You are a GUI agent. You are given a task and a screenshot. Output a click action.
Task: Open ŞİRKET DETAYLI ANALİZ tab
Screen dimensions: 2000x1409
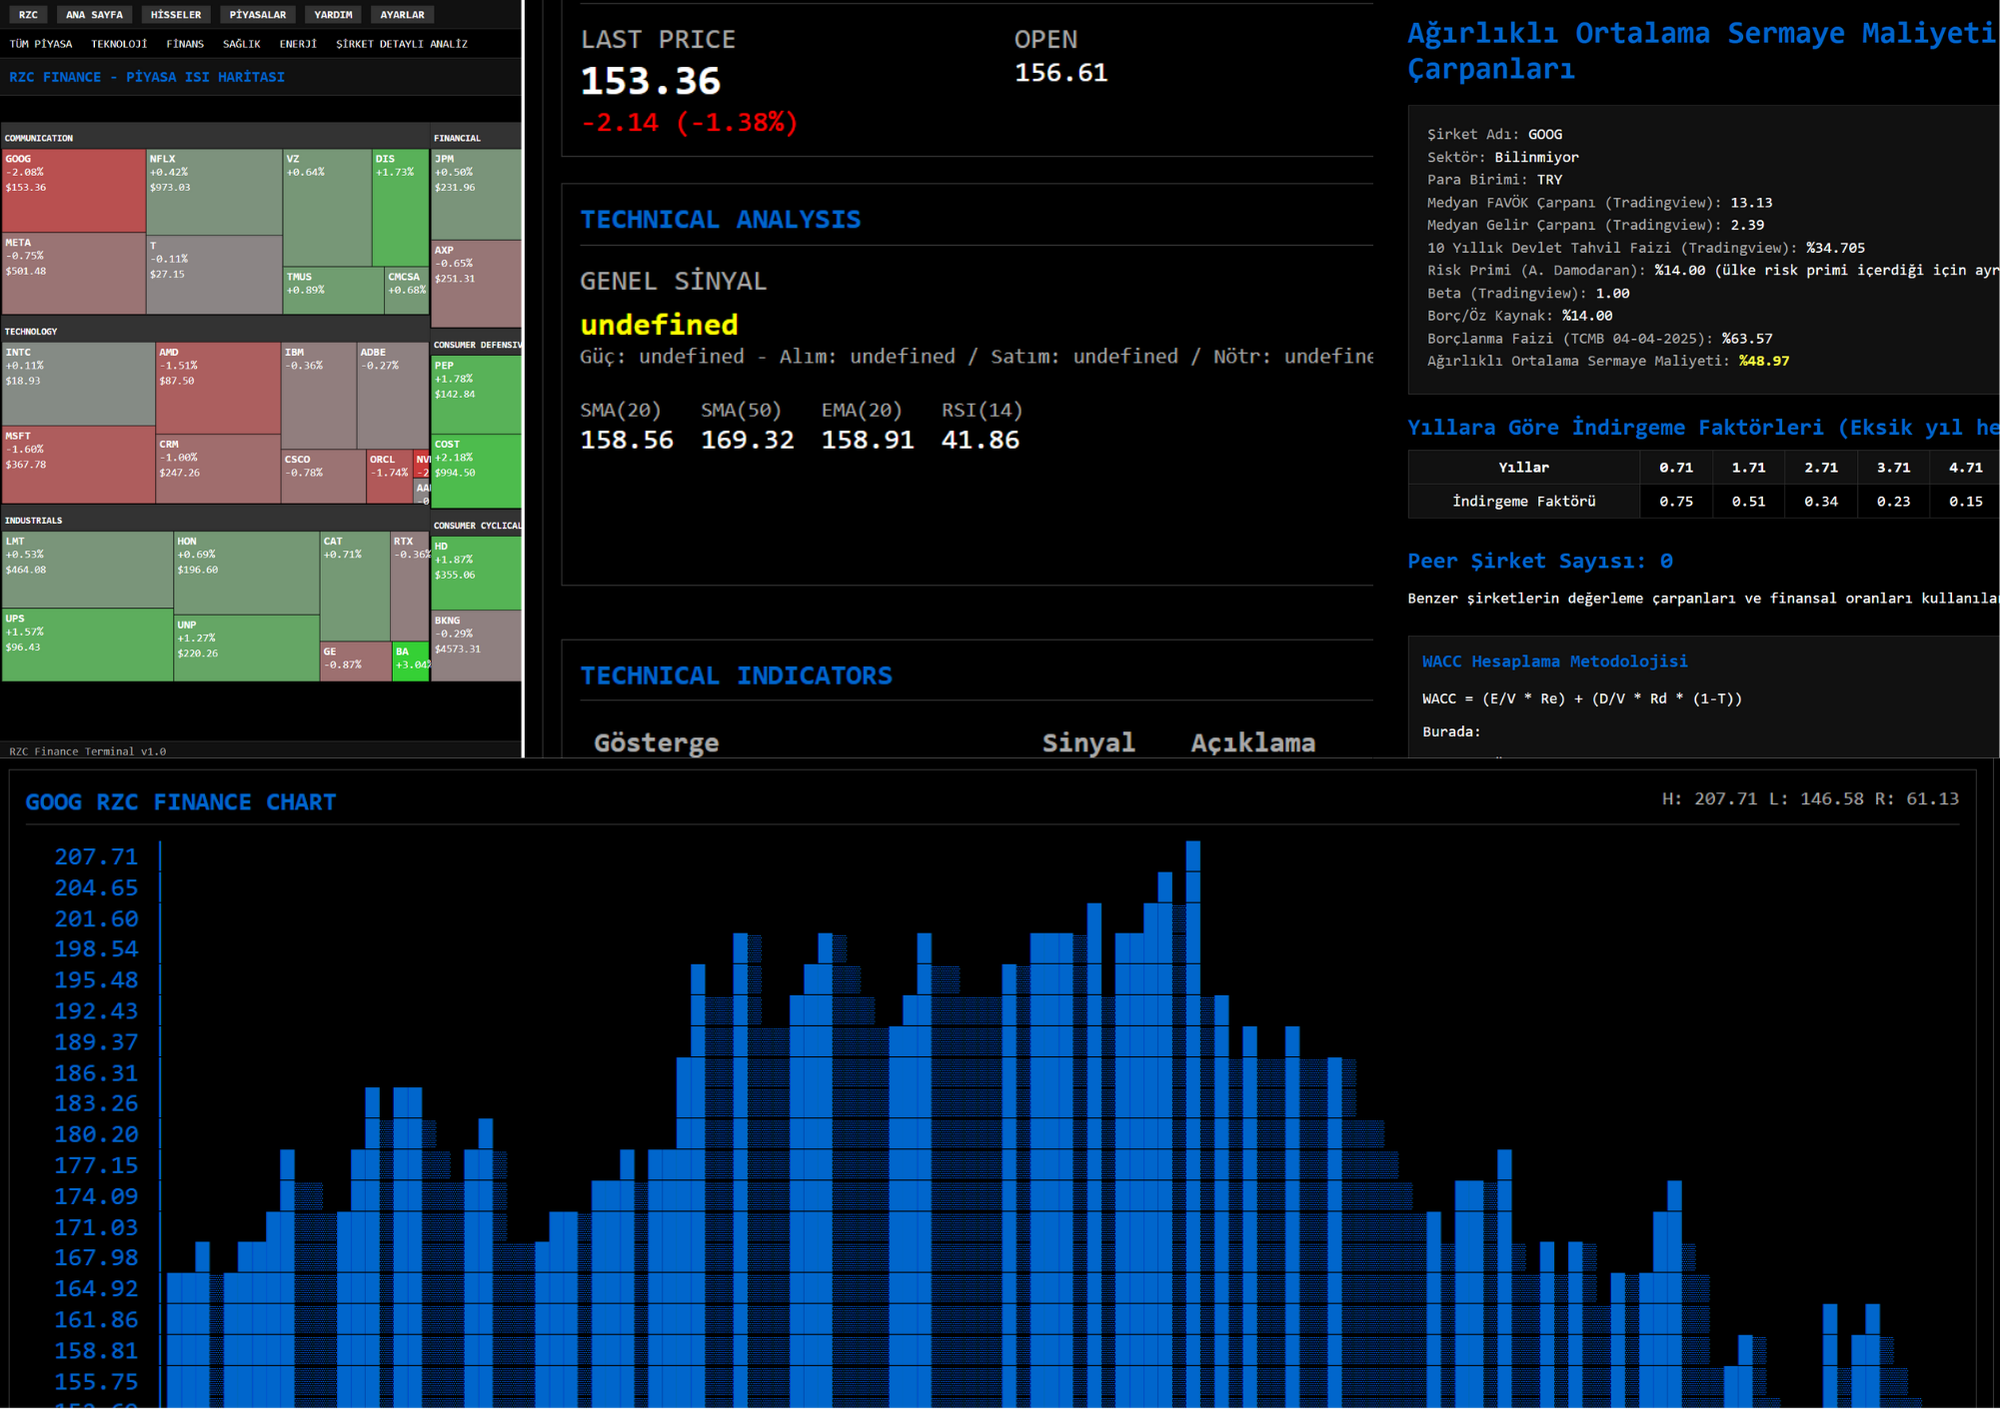point(401,44)
